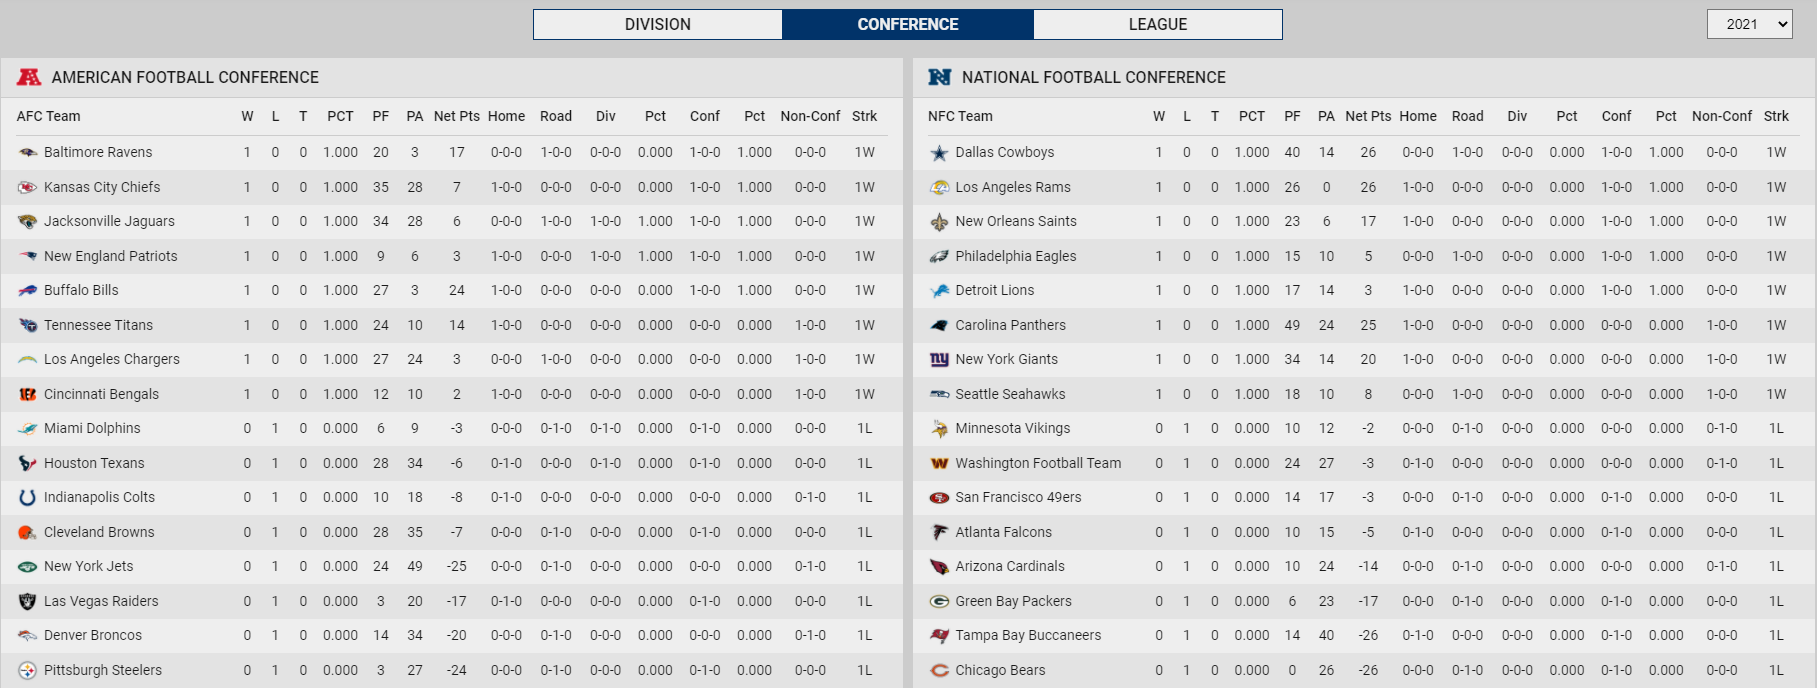Click the National Football Conference heading
This screenshot has height=688, width=1817.
coord(1094,77)
